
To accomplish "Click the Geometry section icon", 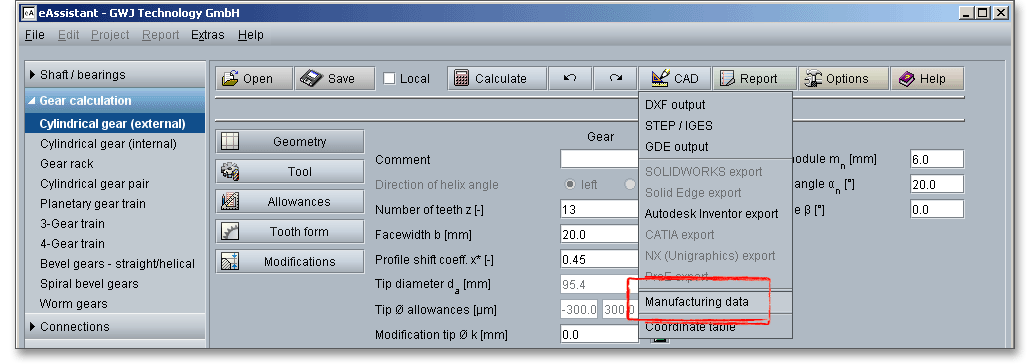I will (x=230, y=141).
